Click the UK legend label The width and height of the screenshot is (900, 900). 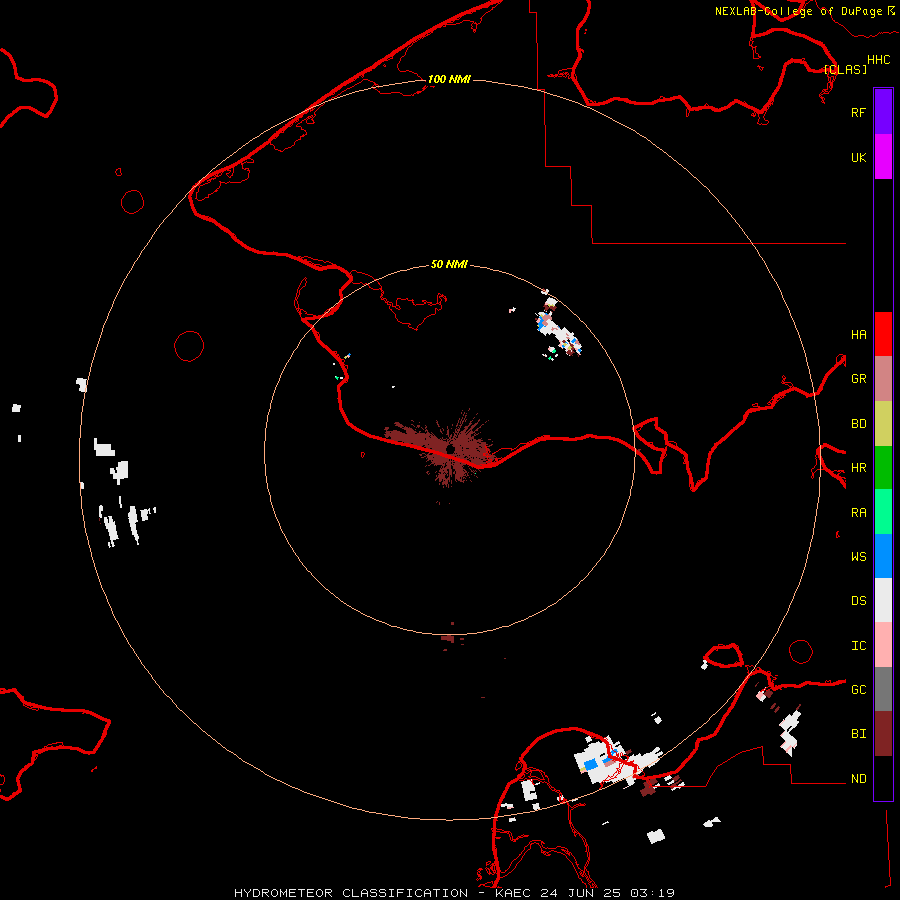(858, 157)
